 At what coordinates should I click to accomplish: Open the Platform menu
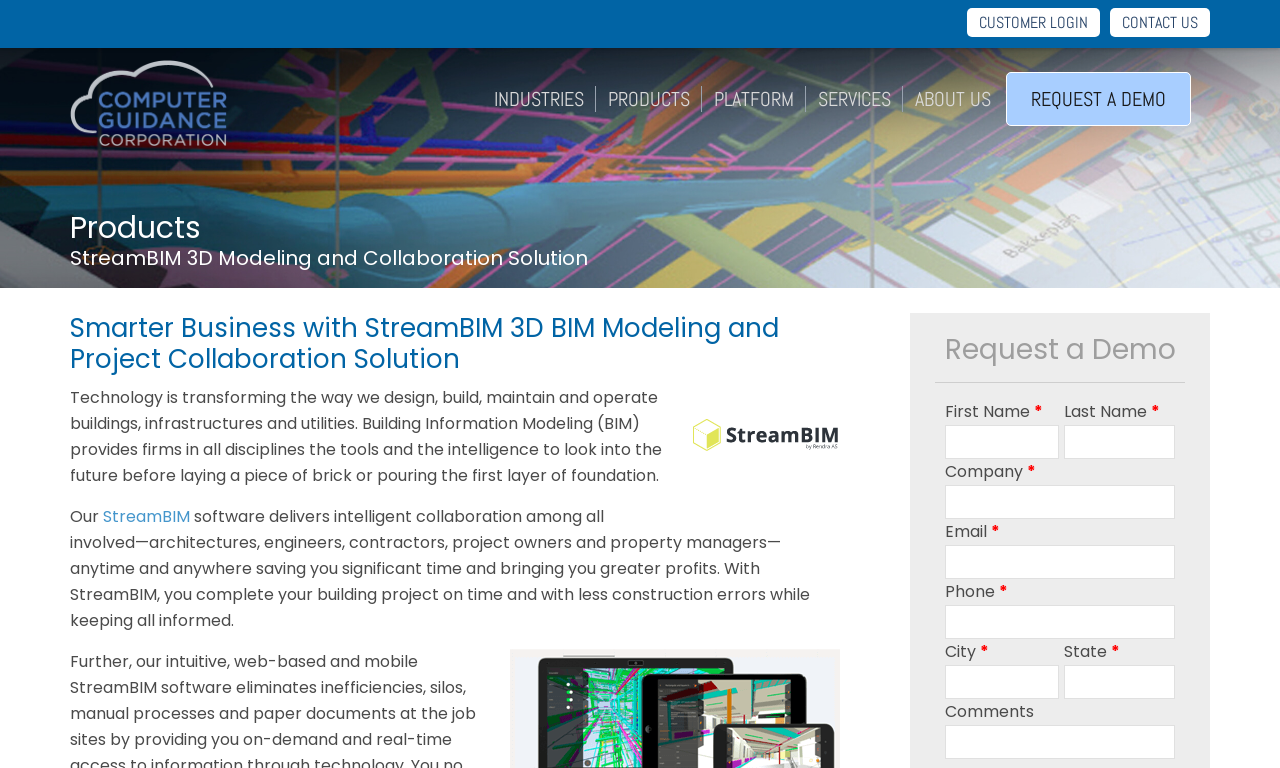754,99
